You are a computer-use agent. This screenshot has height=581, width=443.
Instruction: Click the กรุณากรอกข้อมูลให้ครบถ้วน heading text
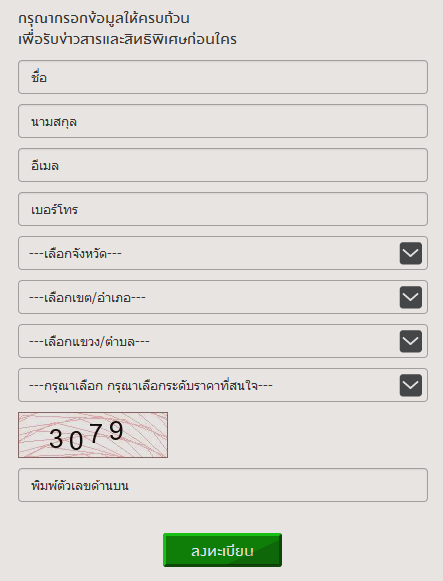tap(104, 18)
